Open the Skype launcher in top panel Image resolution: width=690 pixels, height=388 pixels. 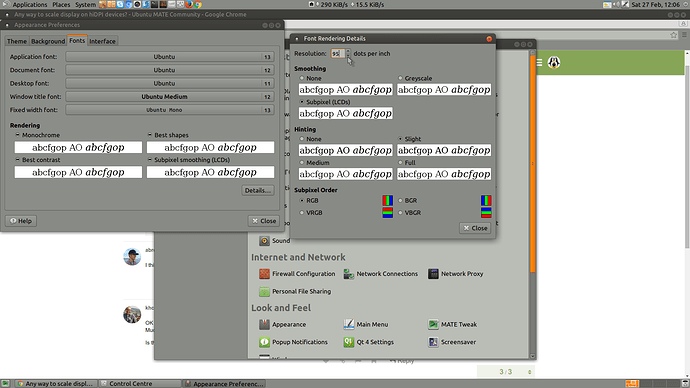click(x=120, y=4)
